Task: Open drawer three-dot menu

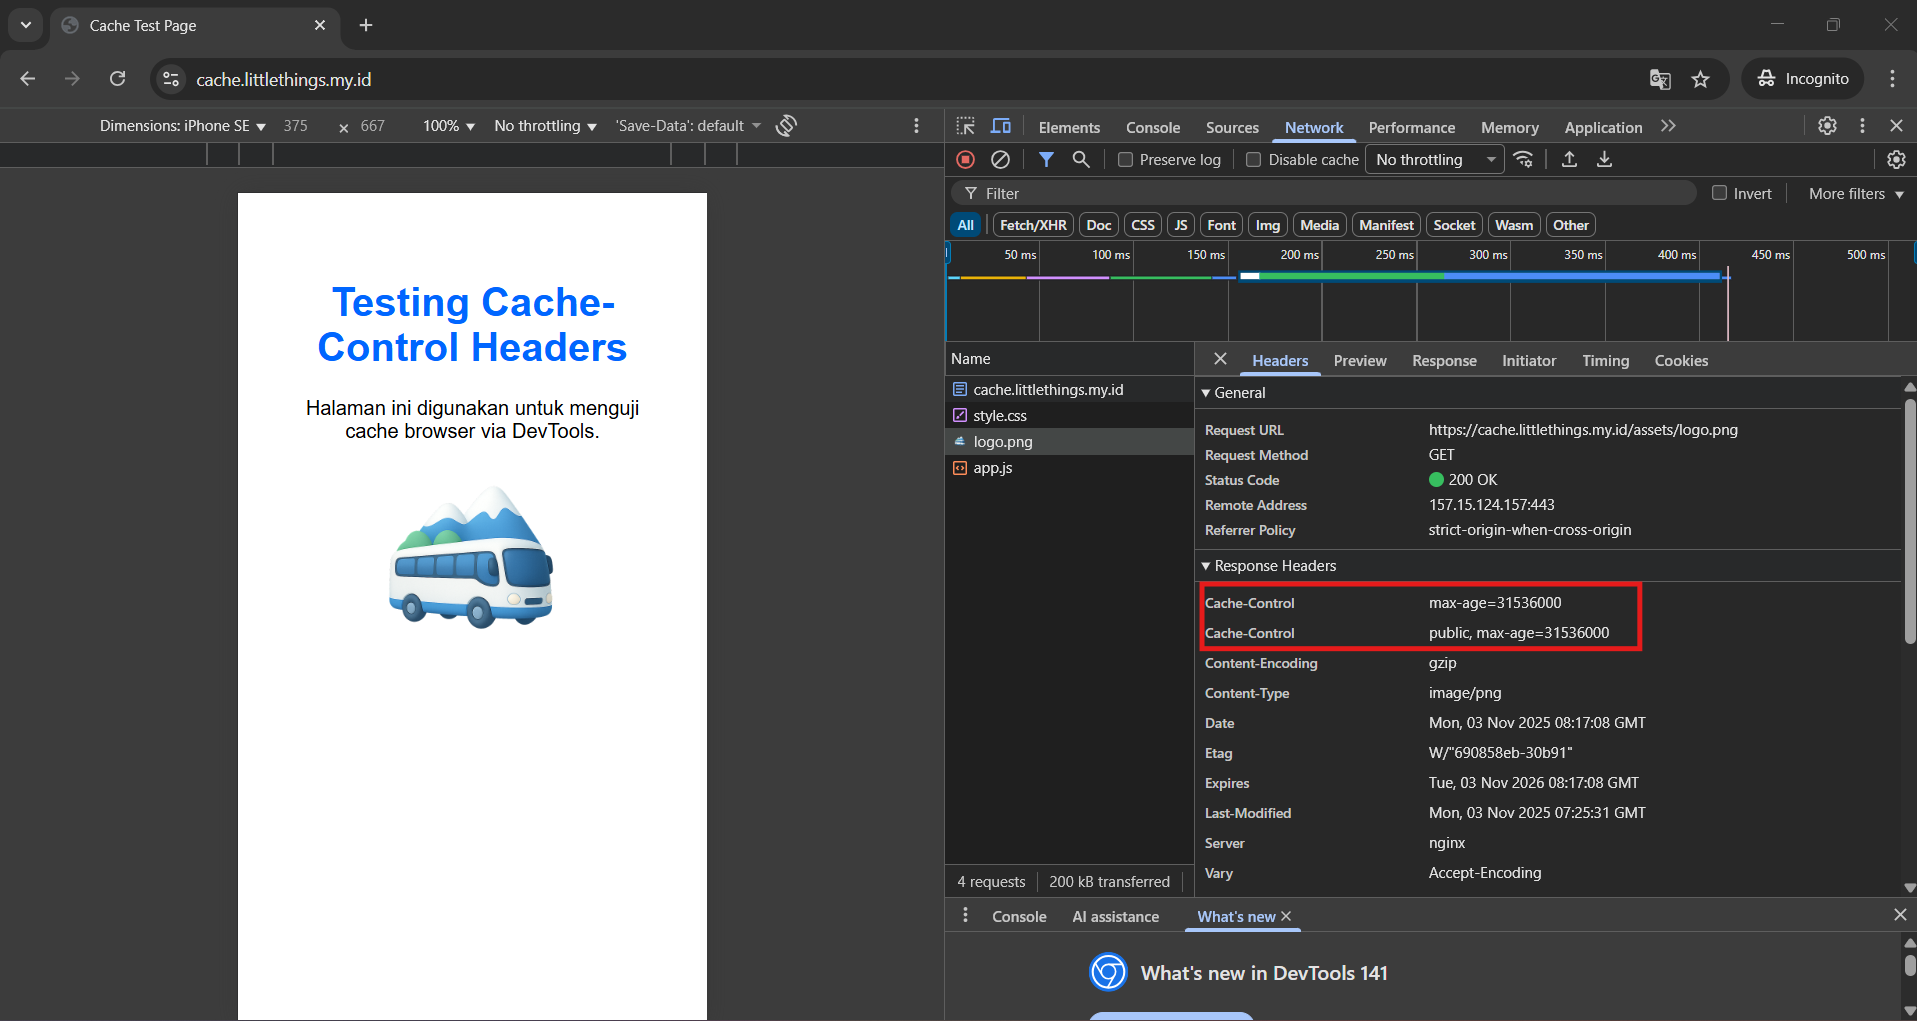Action: tap(965, 915)
